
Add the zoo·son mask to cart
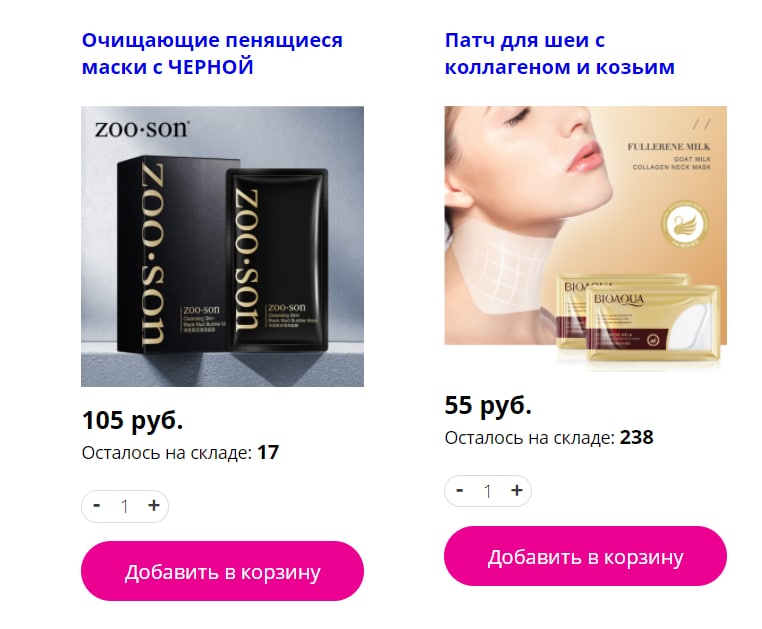222,571
